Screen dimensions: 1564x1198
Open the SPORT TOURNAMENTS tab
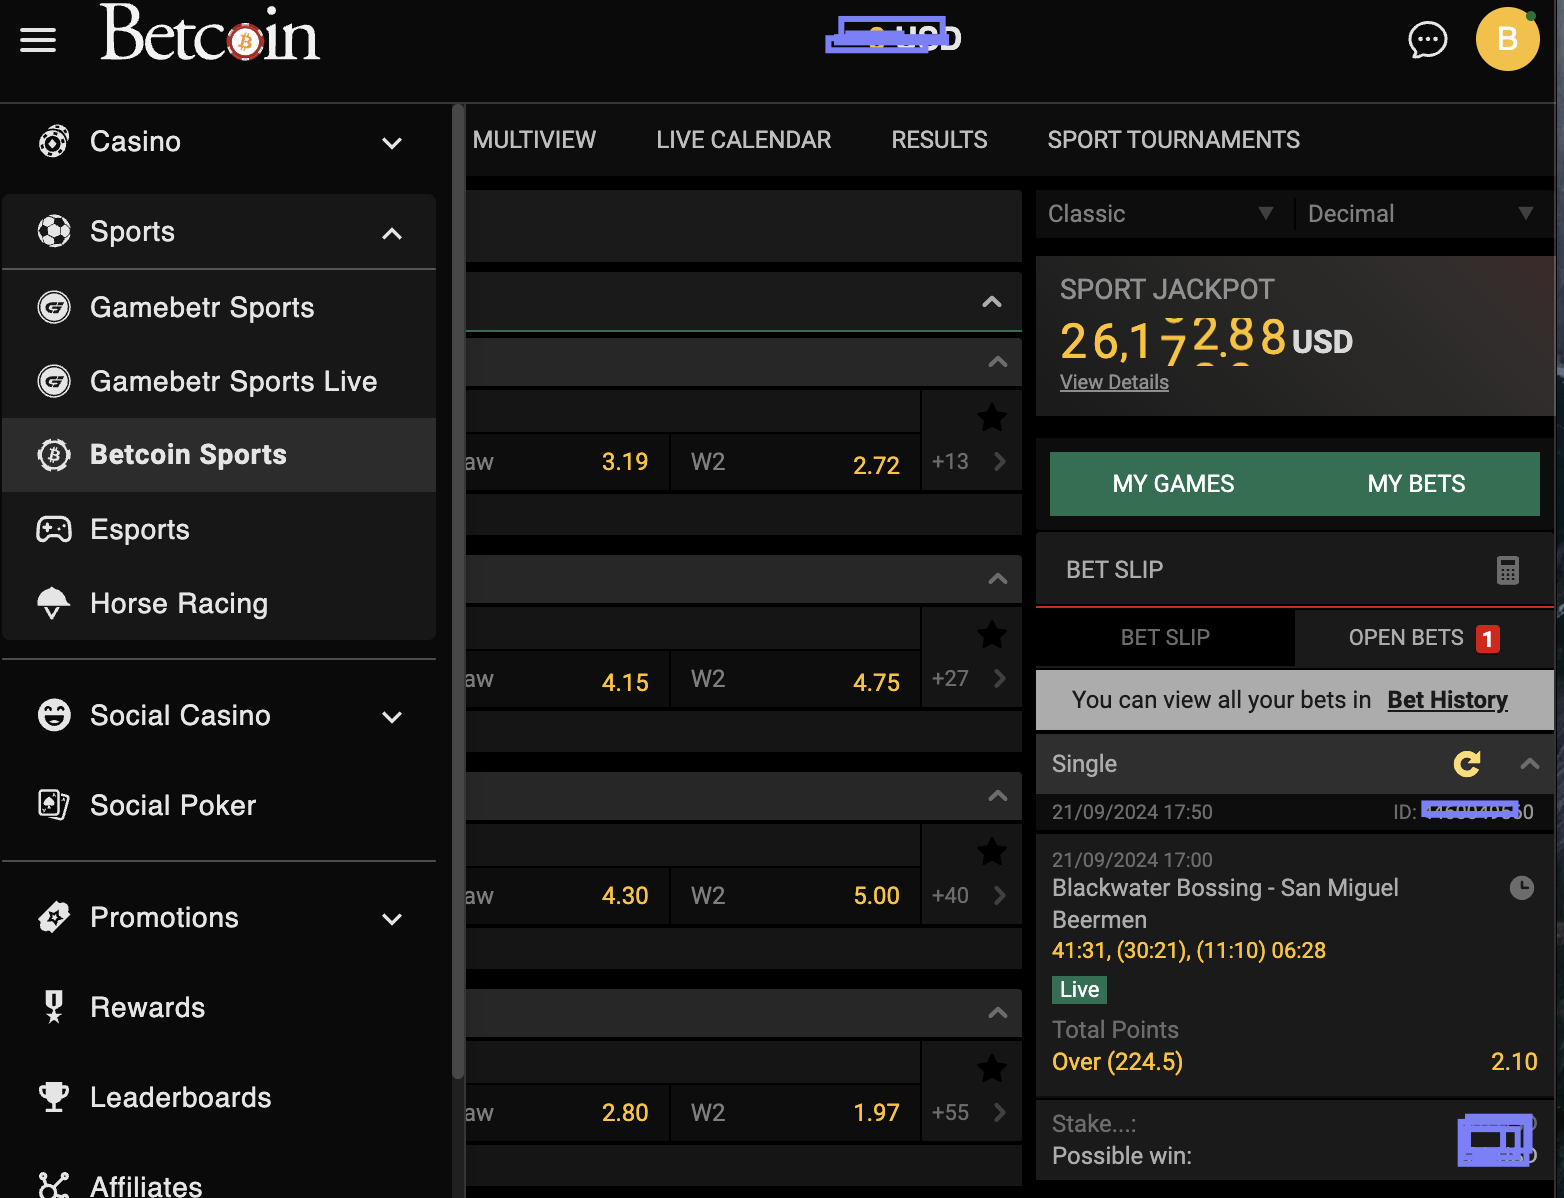pyautogui.click(x=1173, y=140)
